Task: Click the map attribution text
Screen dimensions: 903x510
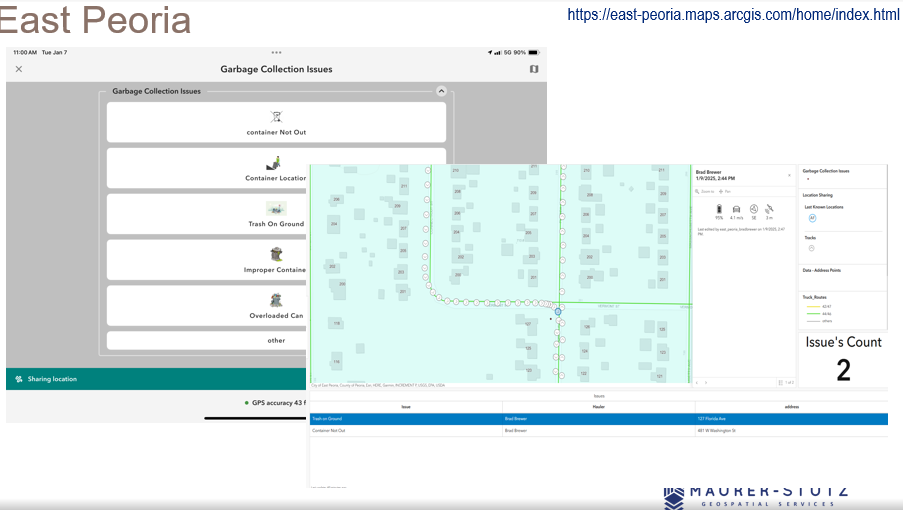Action: pos(378,385)
